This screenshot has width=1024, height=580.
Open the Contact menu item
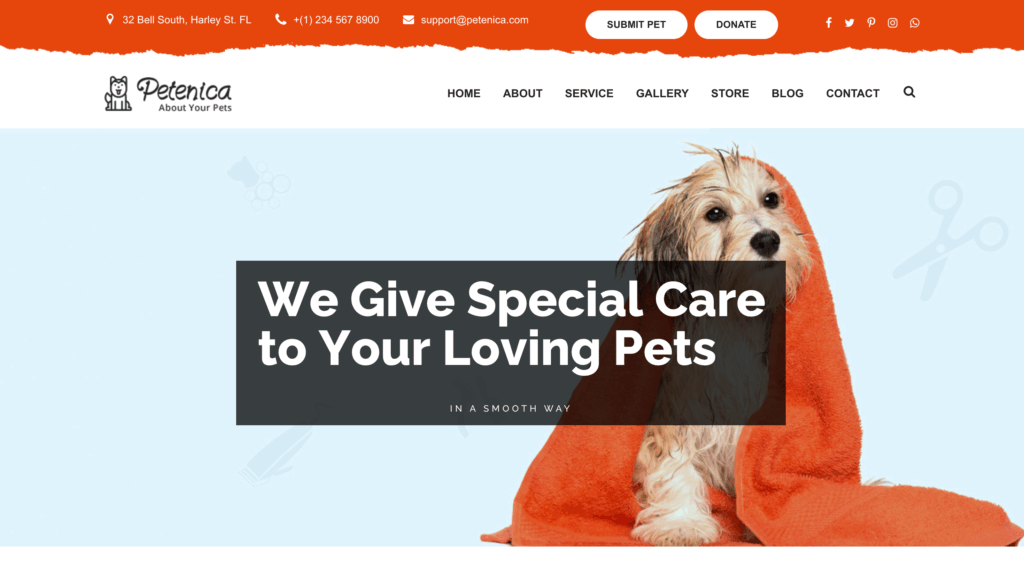click(x=853, y=93)
